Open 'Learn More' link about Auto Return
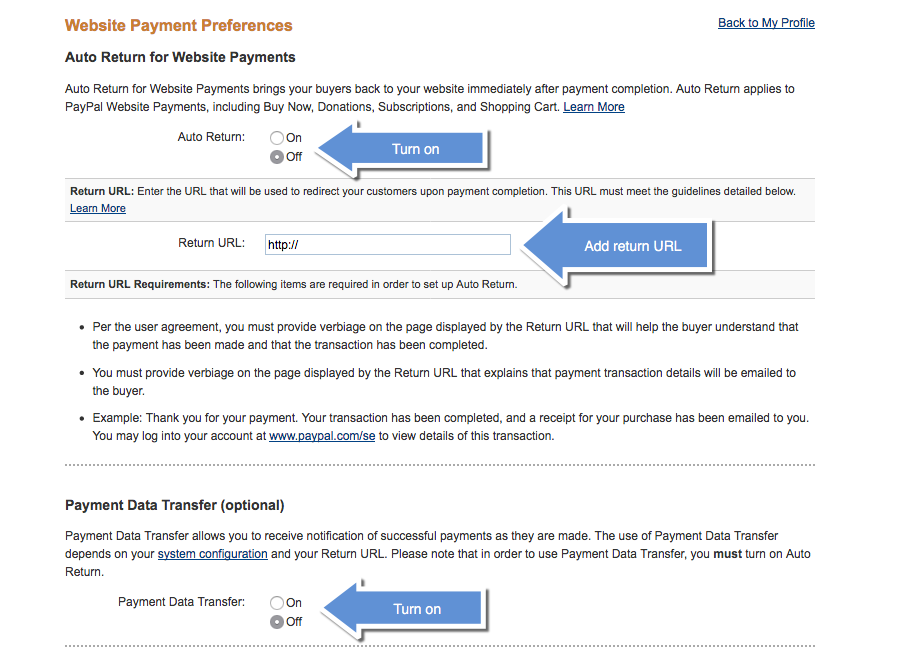 coord(593,106)
